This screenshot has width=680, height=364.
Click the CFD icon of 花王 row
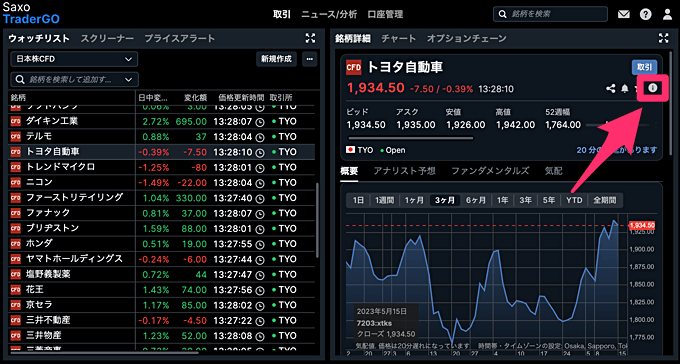[x=16, y=290]
